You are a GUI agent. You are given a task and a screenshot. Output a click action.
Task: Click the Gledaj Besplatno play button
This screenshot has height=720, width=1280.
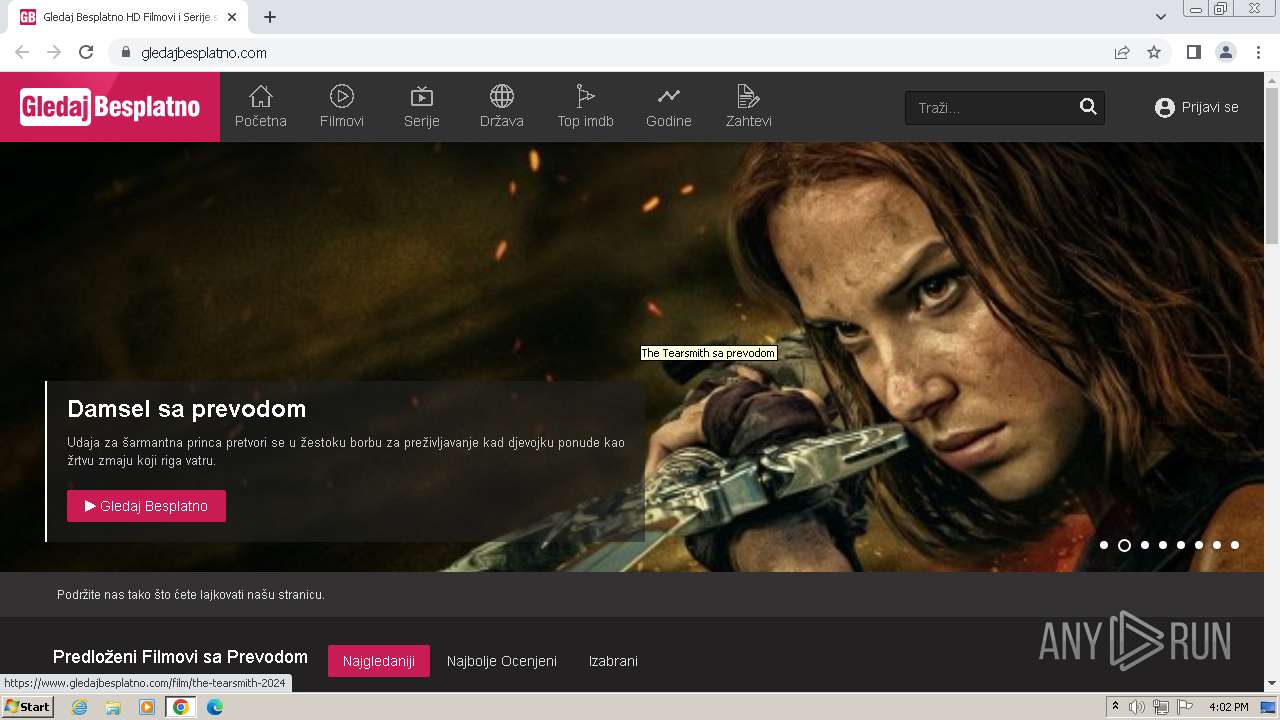[x=146, y=506]
